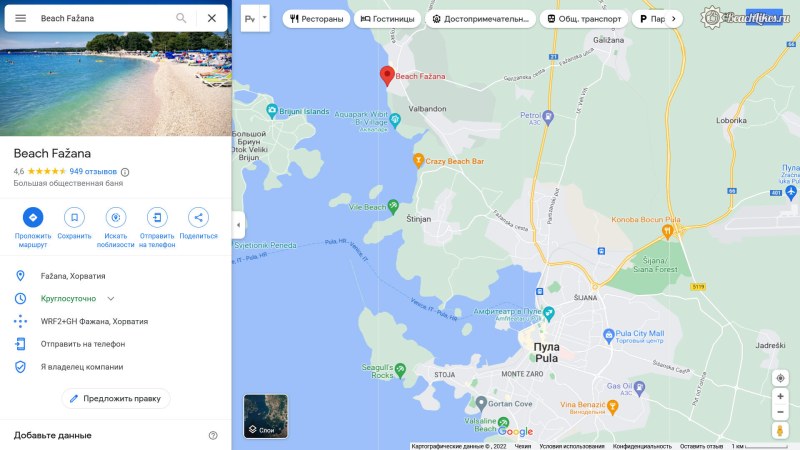Screen dimensions: 800x450
Task: Click the Предложить правку button
Action: coord(116,398)
